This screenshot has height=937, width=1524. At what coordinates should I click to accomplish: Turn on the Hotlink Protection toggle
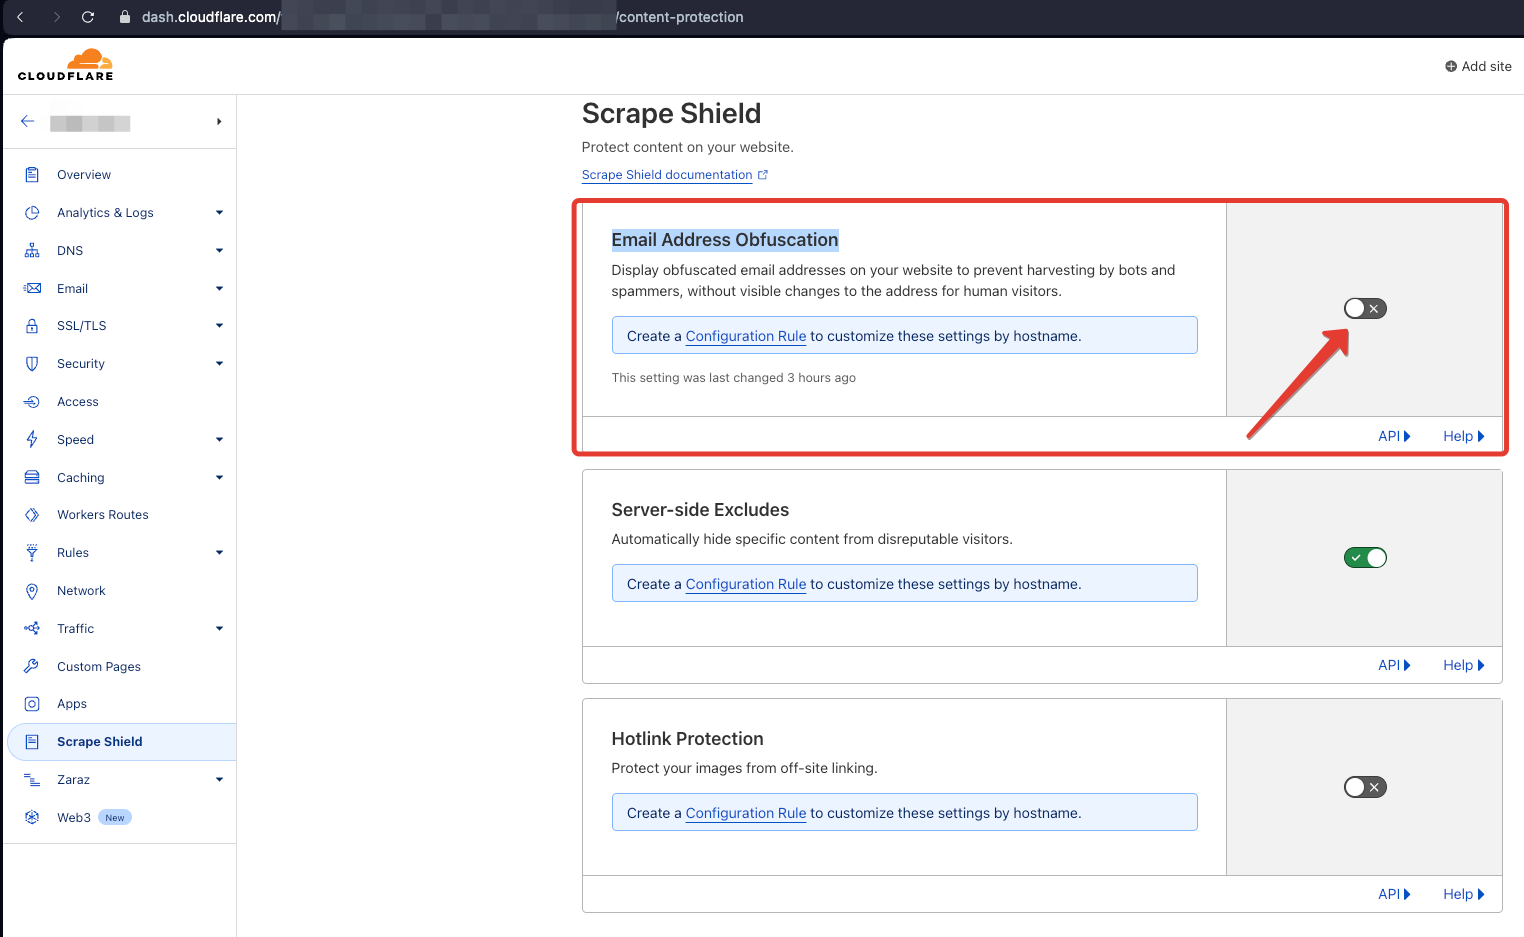(1365, 787)
